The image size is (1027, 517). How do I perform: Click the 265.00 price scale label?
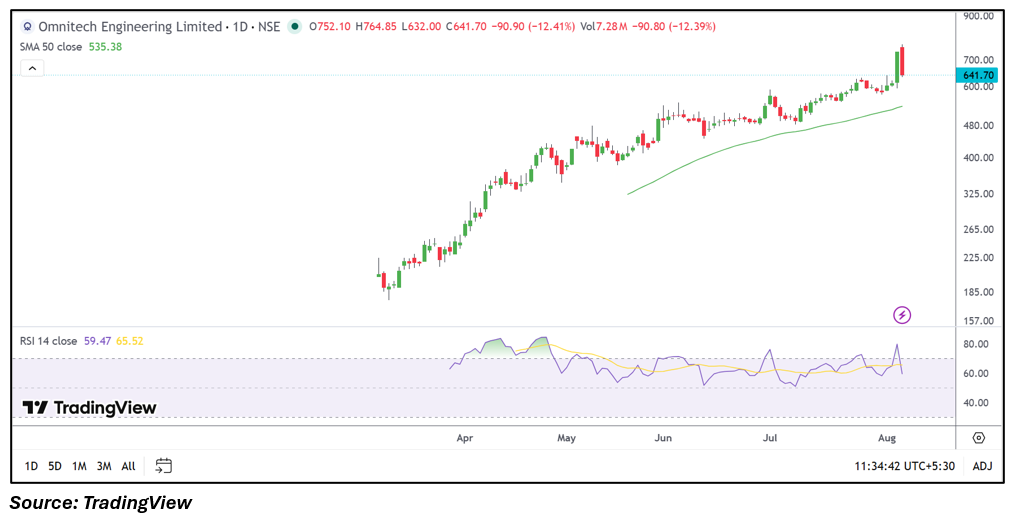point(979,230)
